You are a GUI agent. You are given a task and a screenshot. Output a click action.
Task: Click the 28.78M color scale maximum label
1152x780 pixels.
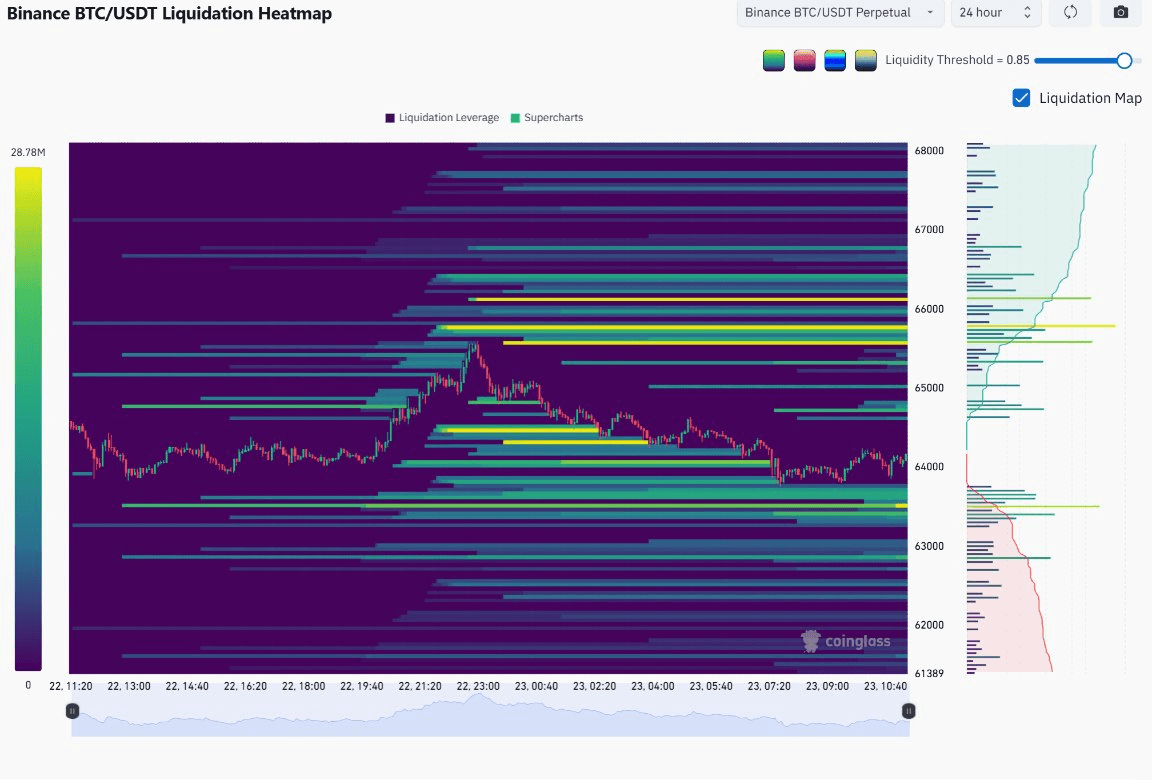click(28, 152)
